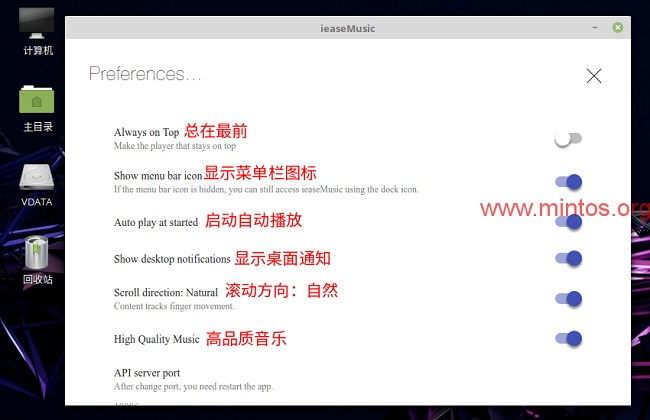Click the 'Always on Top' label

[146, 132]
